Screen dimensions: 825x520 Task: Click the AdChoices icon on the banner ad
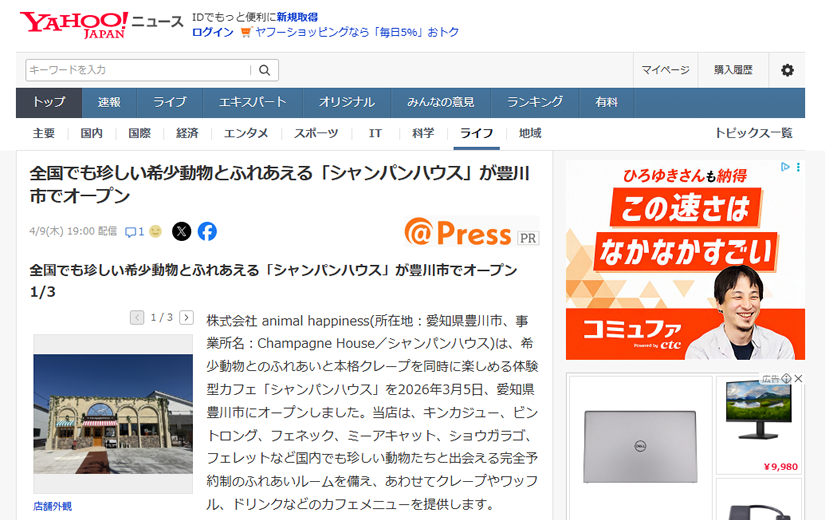tap(786, 167)
